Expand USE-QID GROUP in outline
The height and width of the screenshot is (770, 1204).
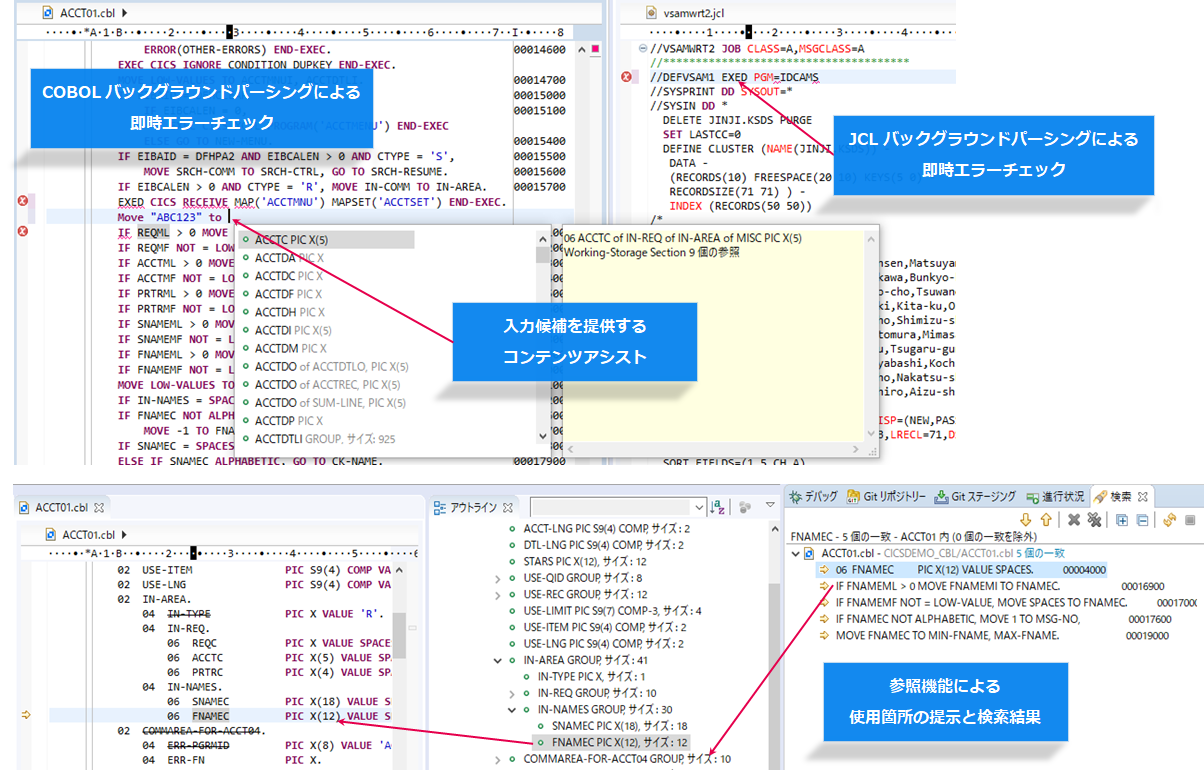[x=498, y=578]
